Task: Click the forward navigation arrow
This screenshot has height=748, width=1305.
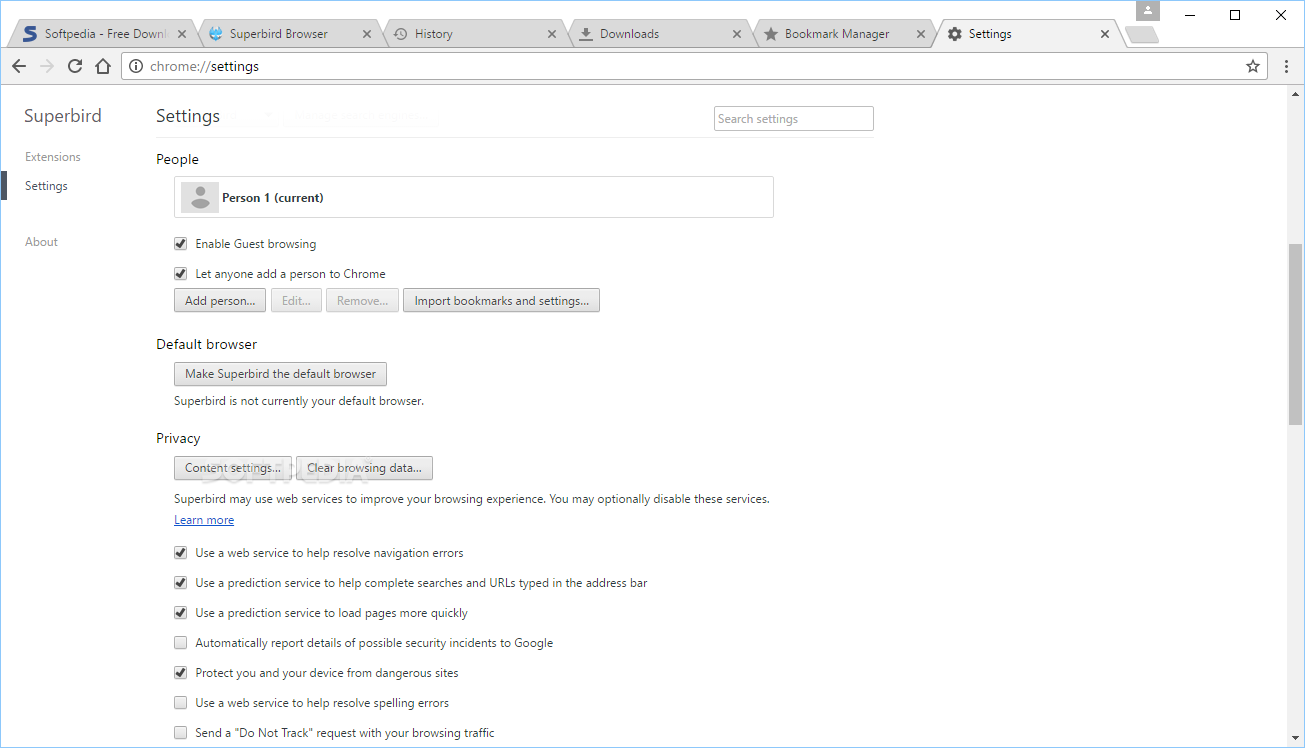Action: (x=47, y=66)
